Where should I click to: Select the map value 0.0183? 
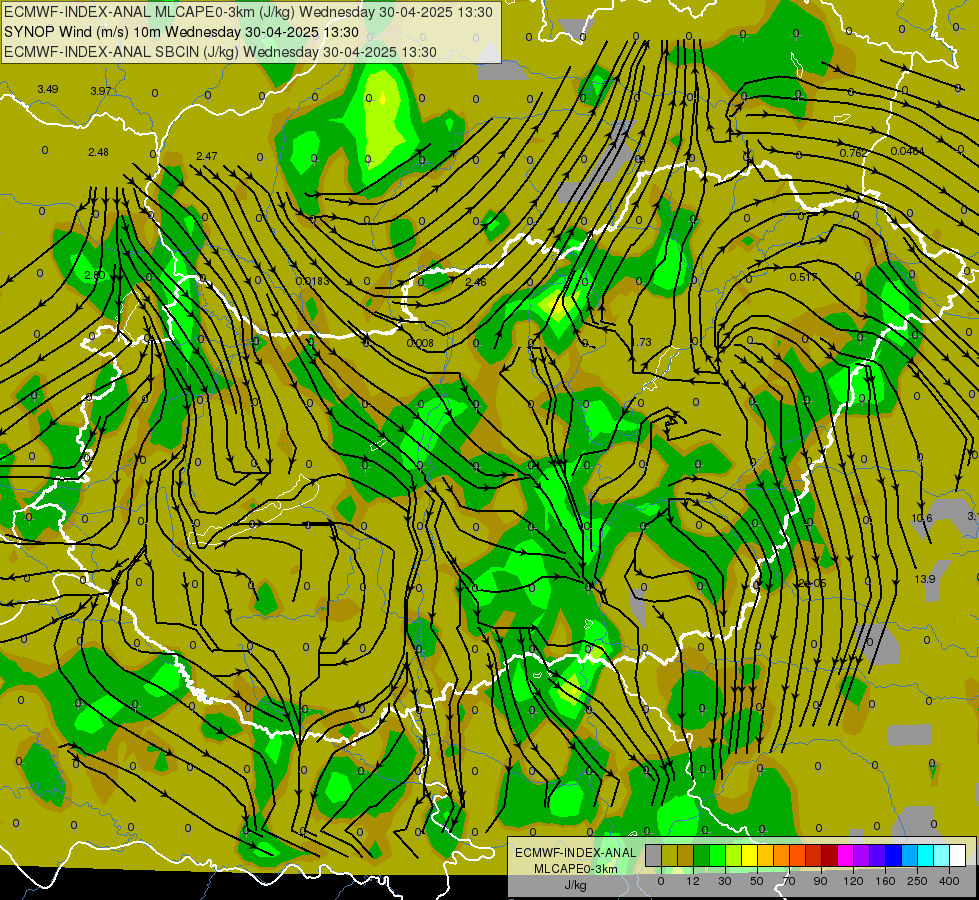pyautogui.click(x=312, y=281)
